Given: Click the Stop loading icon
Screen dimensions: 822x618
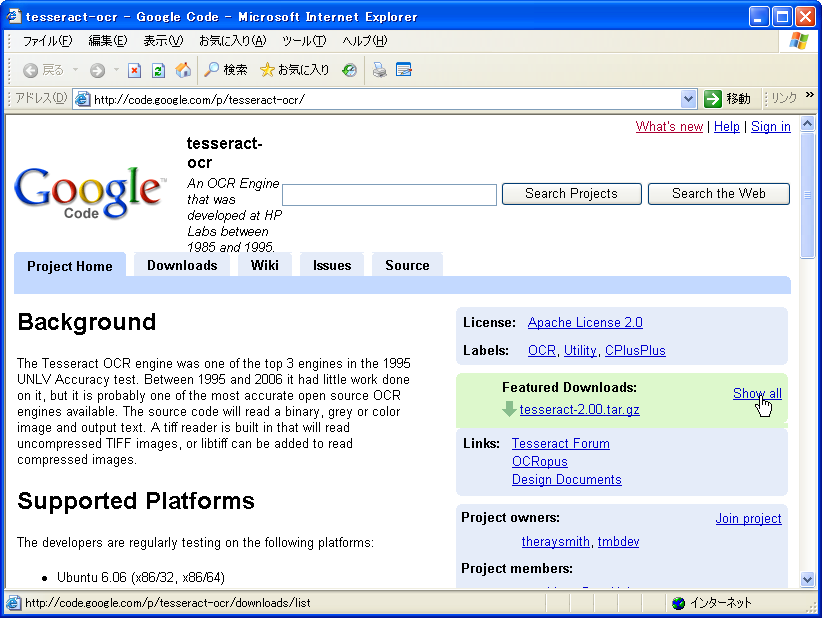Looking at the screenshot, I should pyautogui.click(x=135, y=70).
